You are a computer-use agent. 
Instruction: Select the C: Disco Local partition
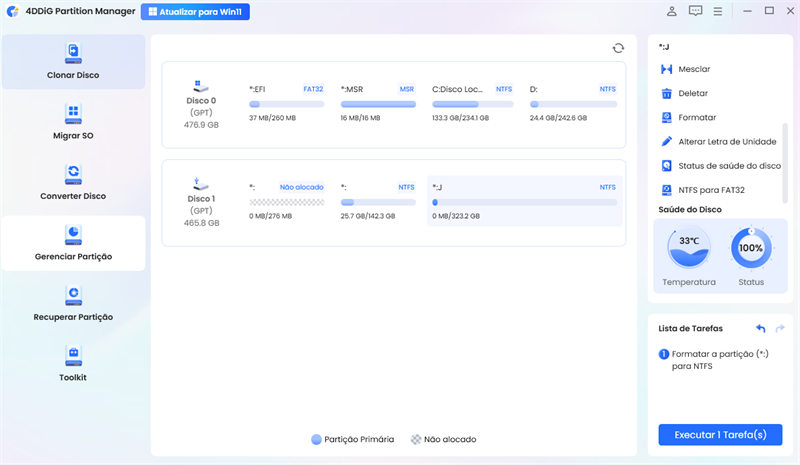pyautogui.click(x=474, y=104)
